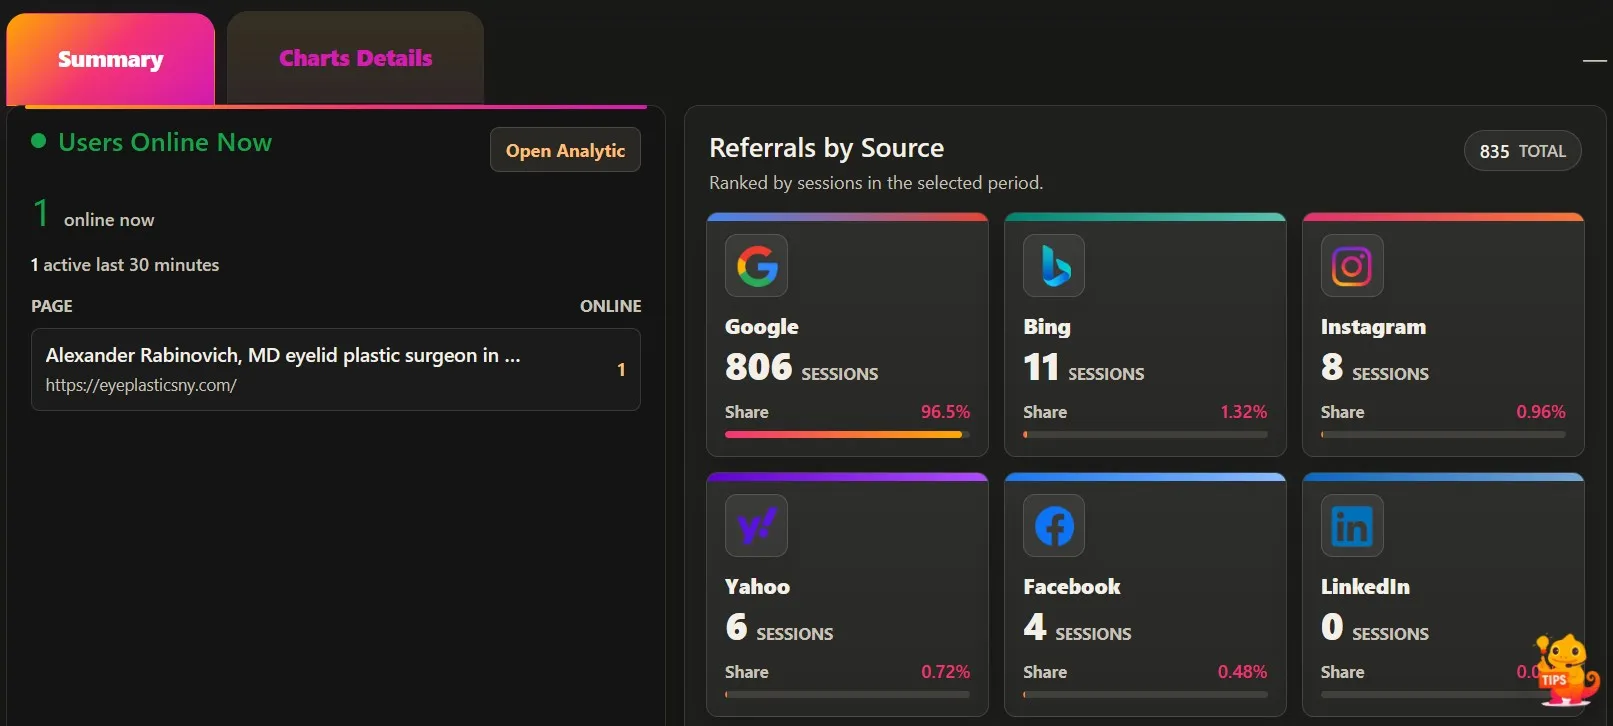
Task: Click the Instagram source name label
Action: pos(1373,327)
